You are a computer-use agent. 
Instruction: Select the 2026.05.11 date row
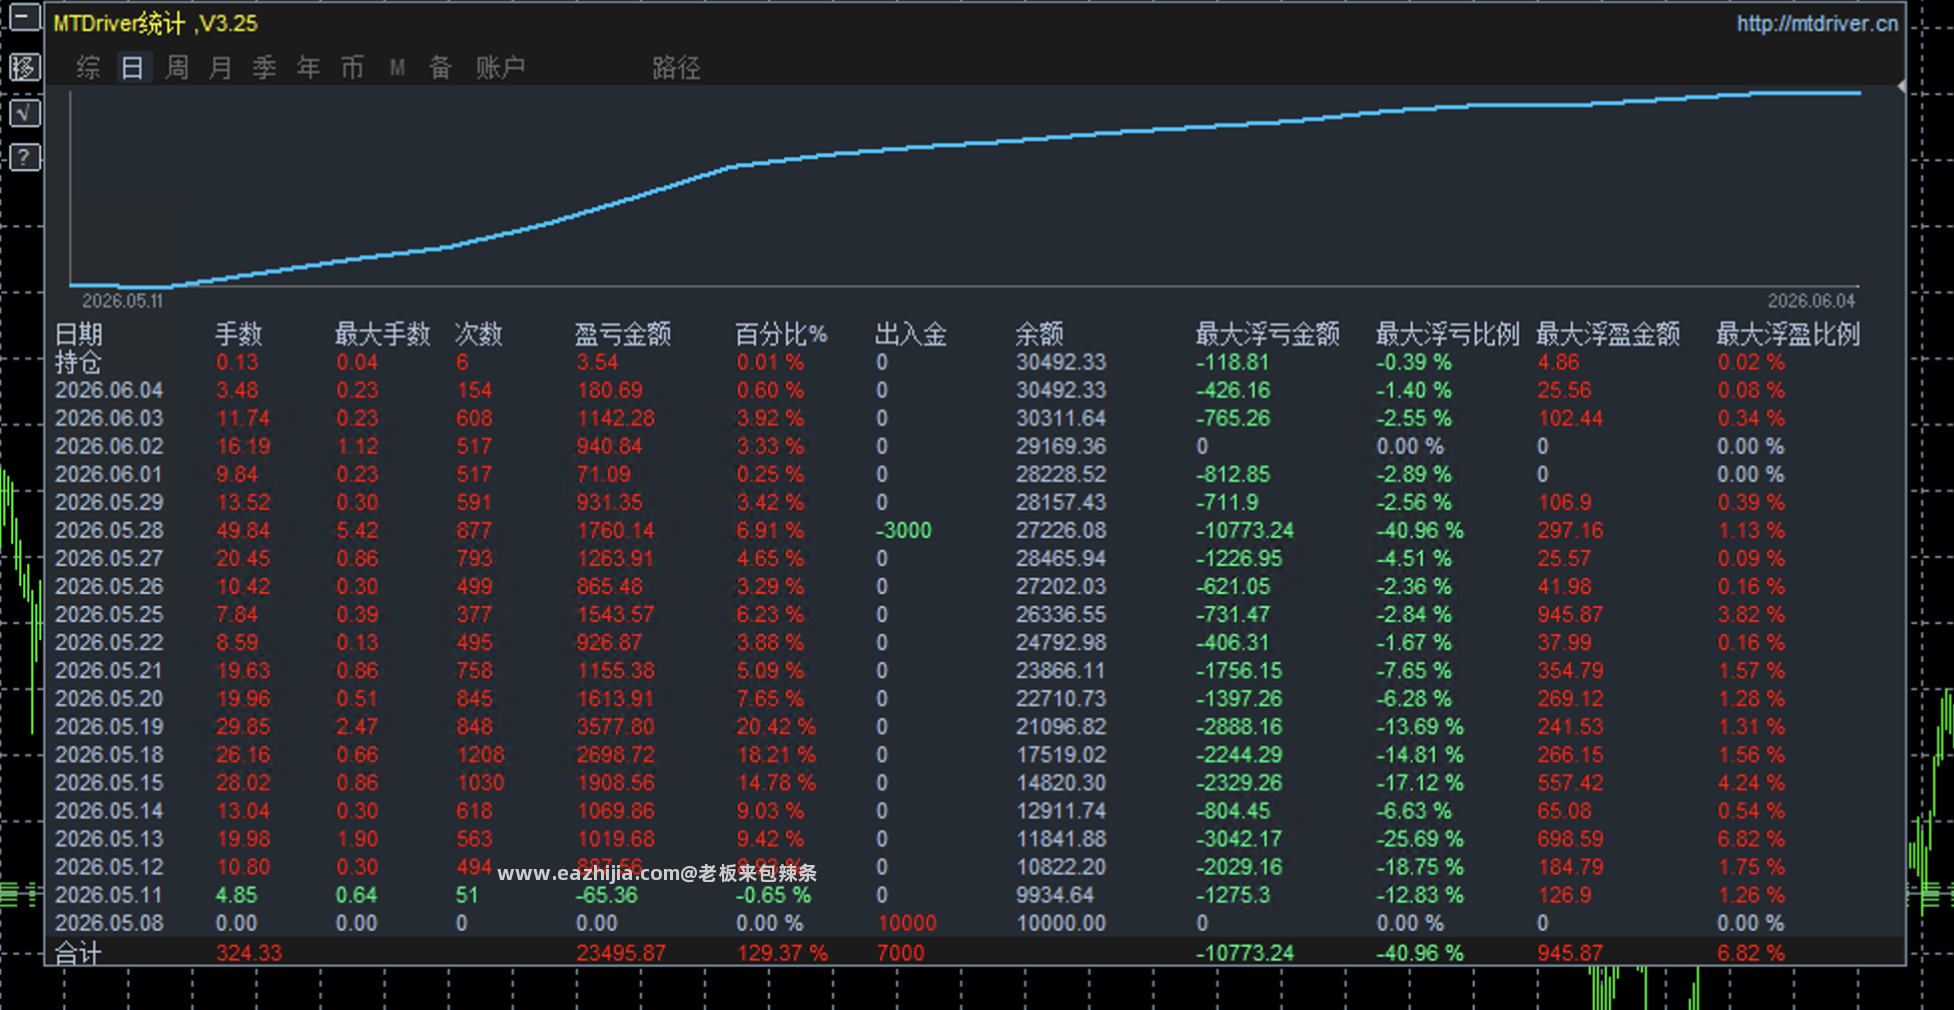tap(109, 895)
